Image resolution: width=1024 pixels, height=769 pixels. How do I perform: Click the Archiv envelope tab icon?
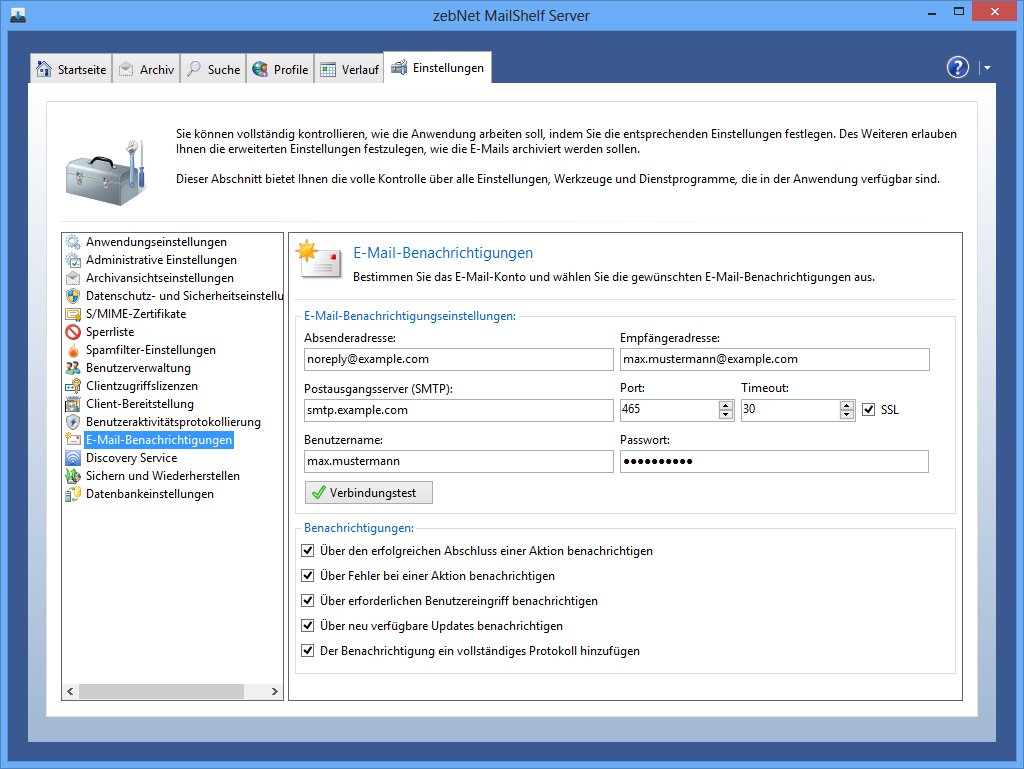126,69
